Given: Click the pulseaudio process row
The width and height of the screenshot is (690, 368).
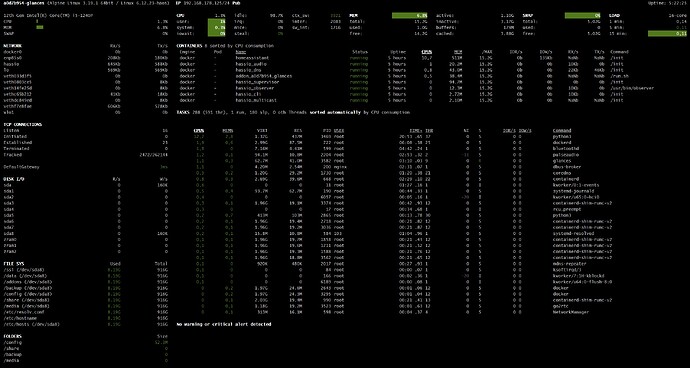Looking at the screenshot, I should 403,155.
